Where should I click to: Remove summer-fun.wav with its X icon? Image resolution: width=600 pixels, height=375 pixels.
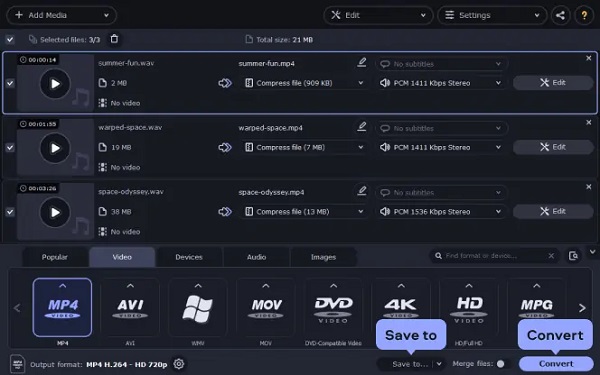point(589,58)
